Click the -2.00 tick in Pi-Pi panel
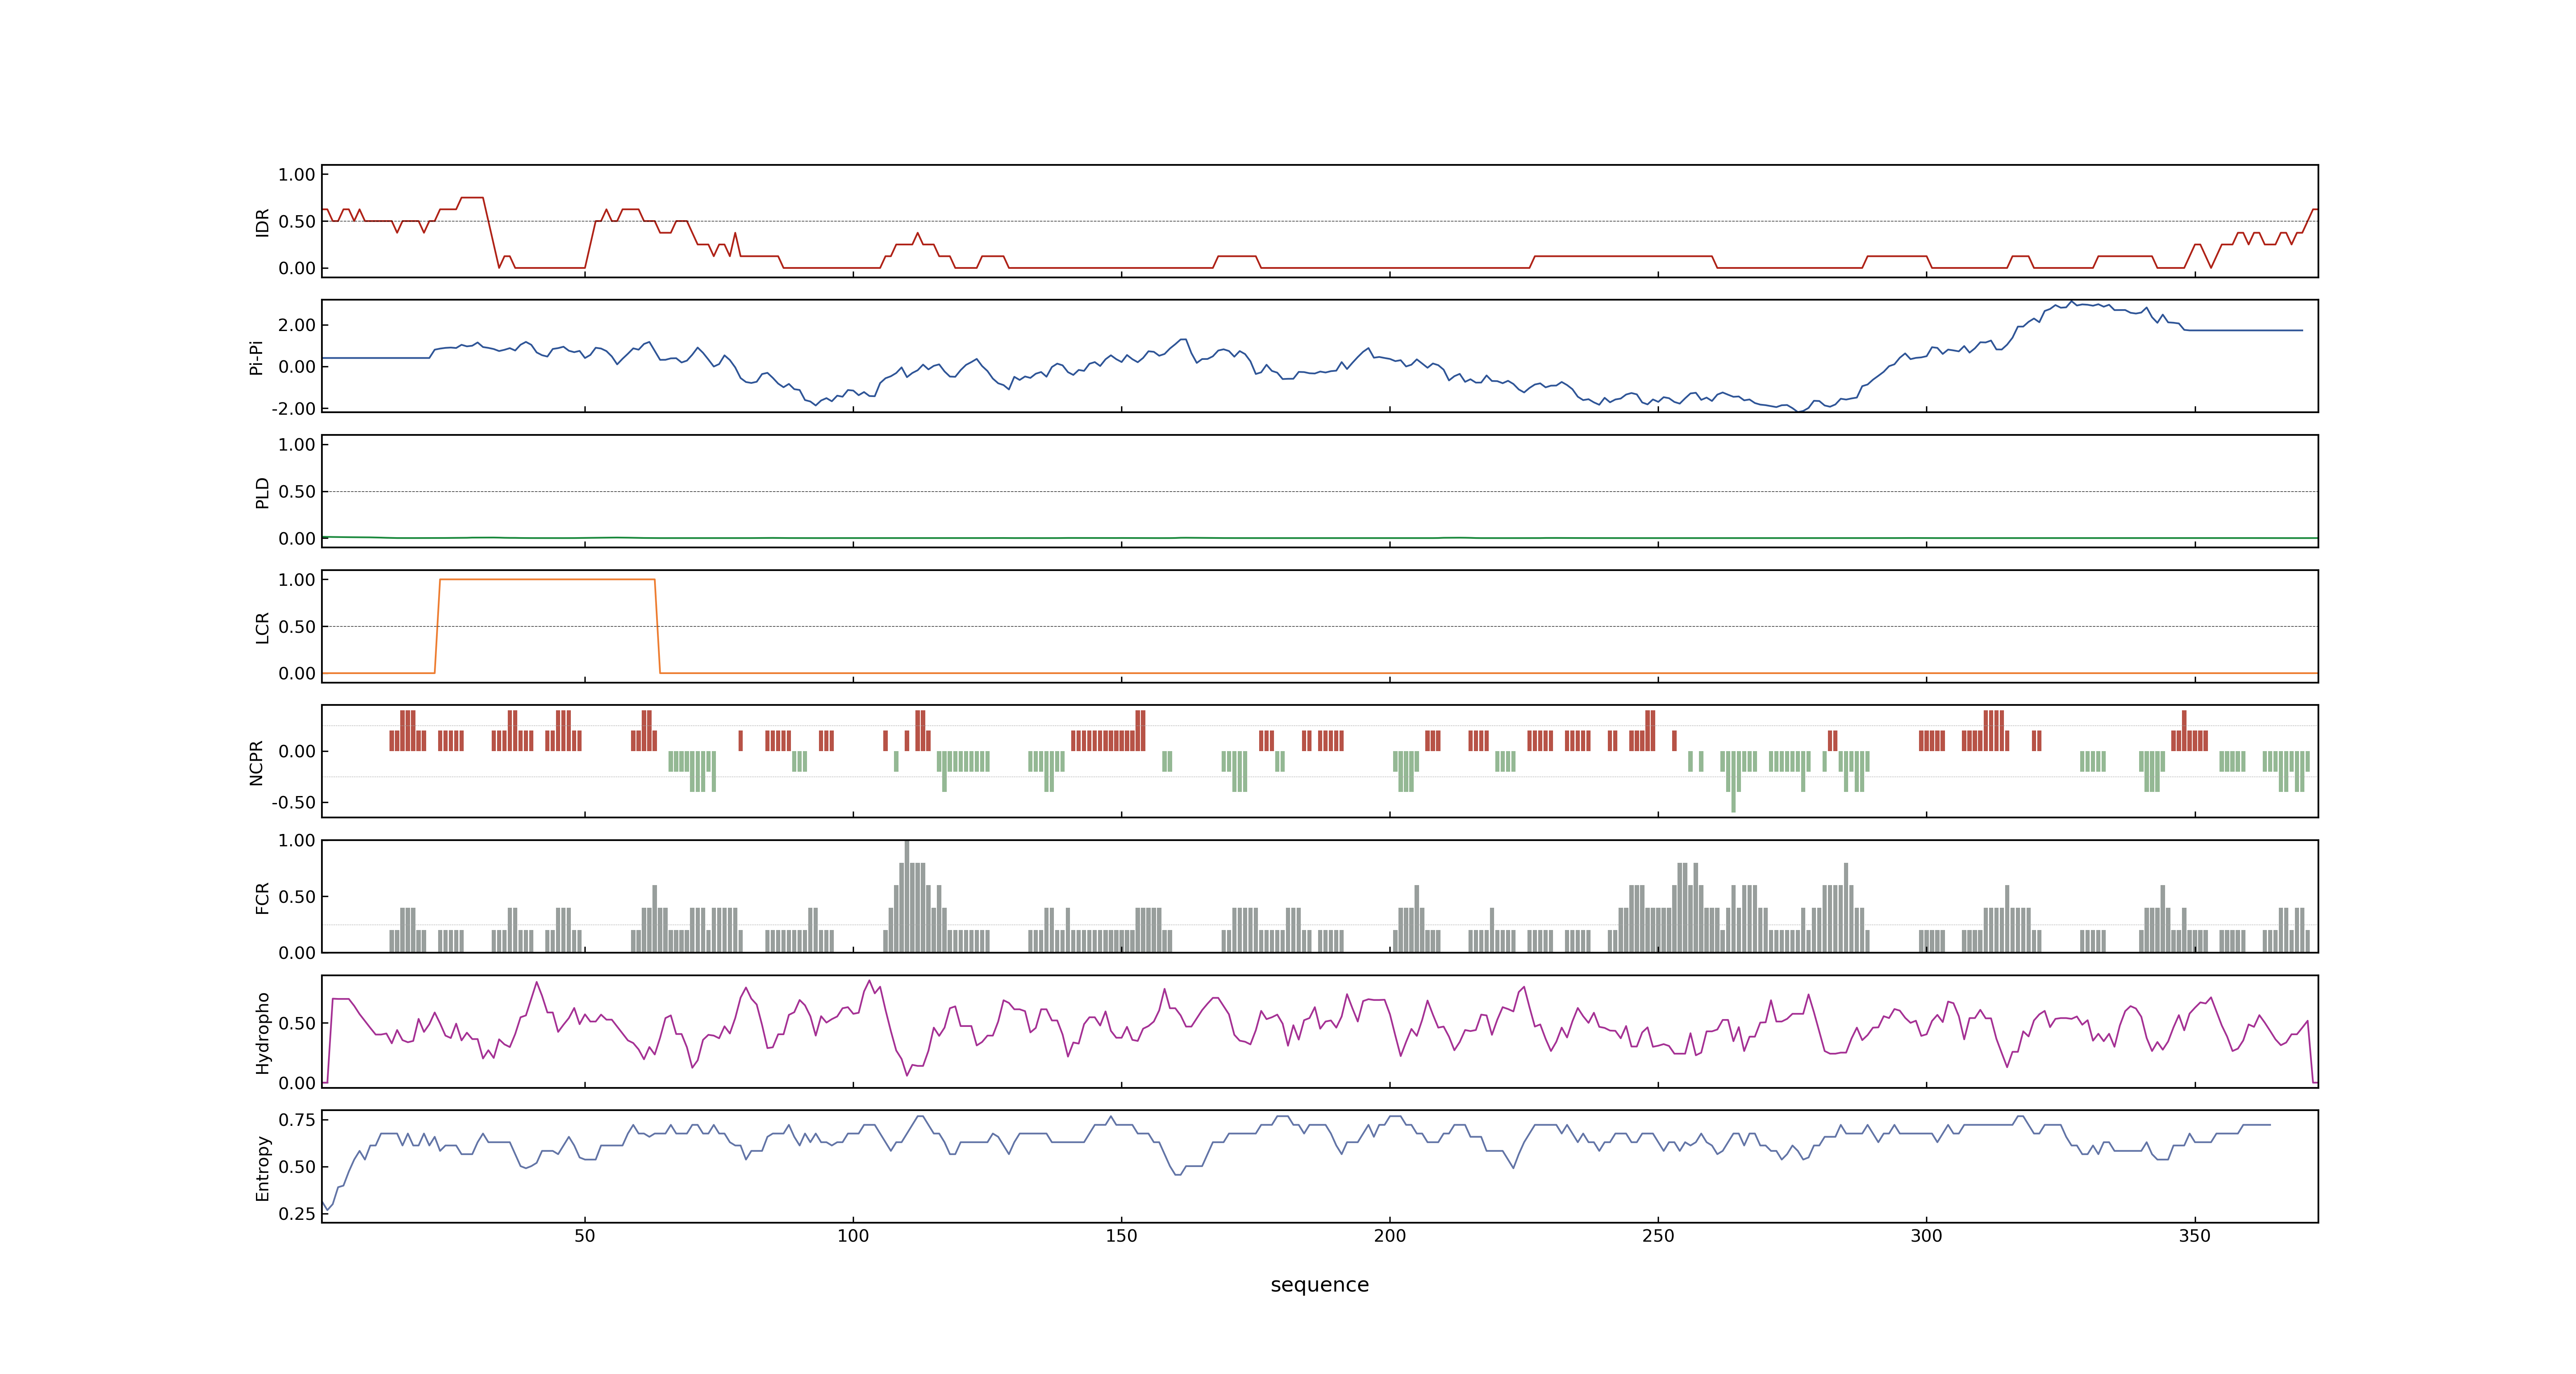 tap(293, 409)
